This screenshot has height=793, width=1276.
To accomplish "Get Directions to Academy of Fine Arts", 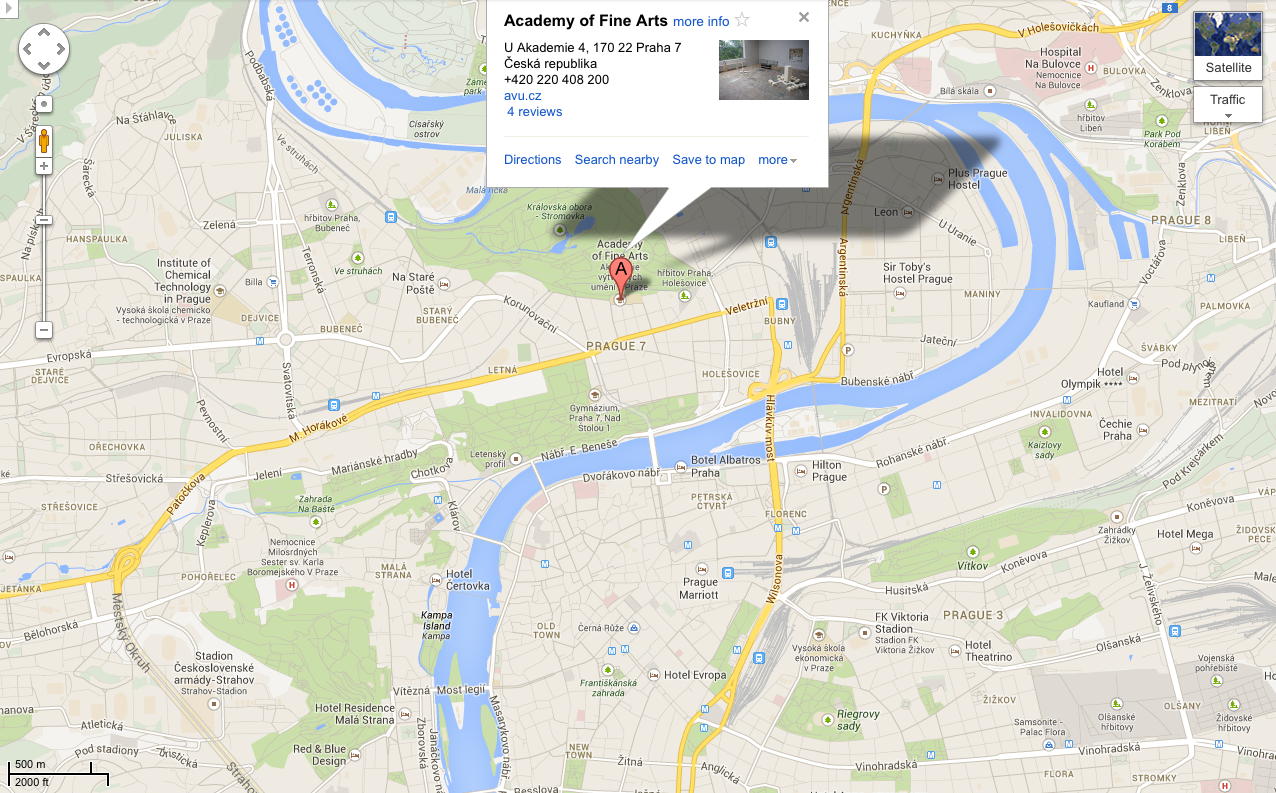I will click(x=533, y=160).
